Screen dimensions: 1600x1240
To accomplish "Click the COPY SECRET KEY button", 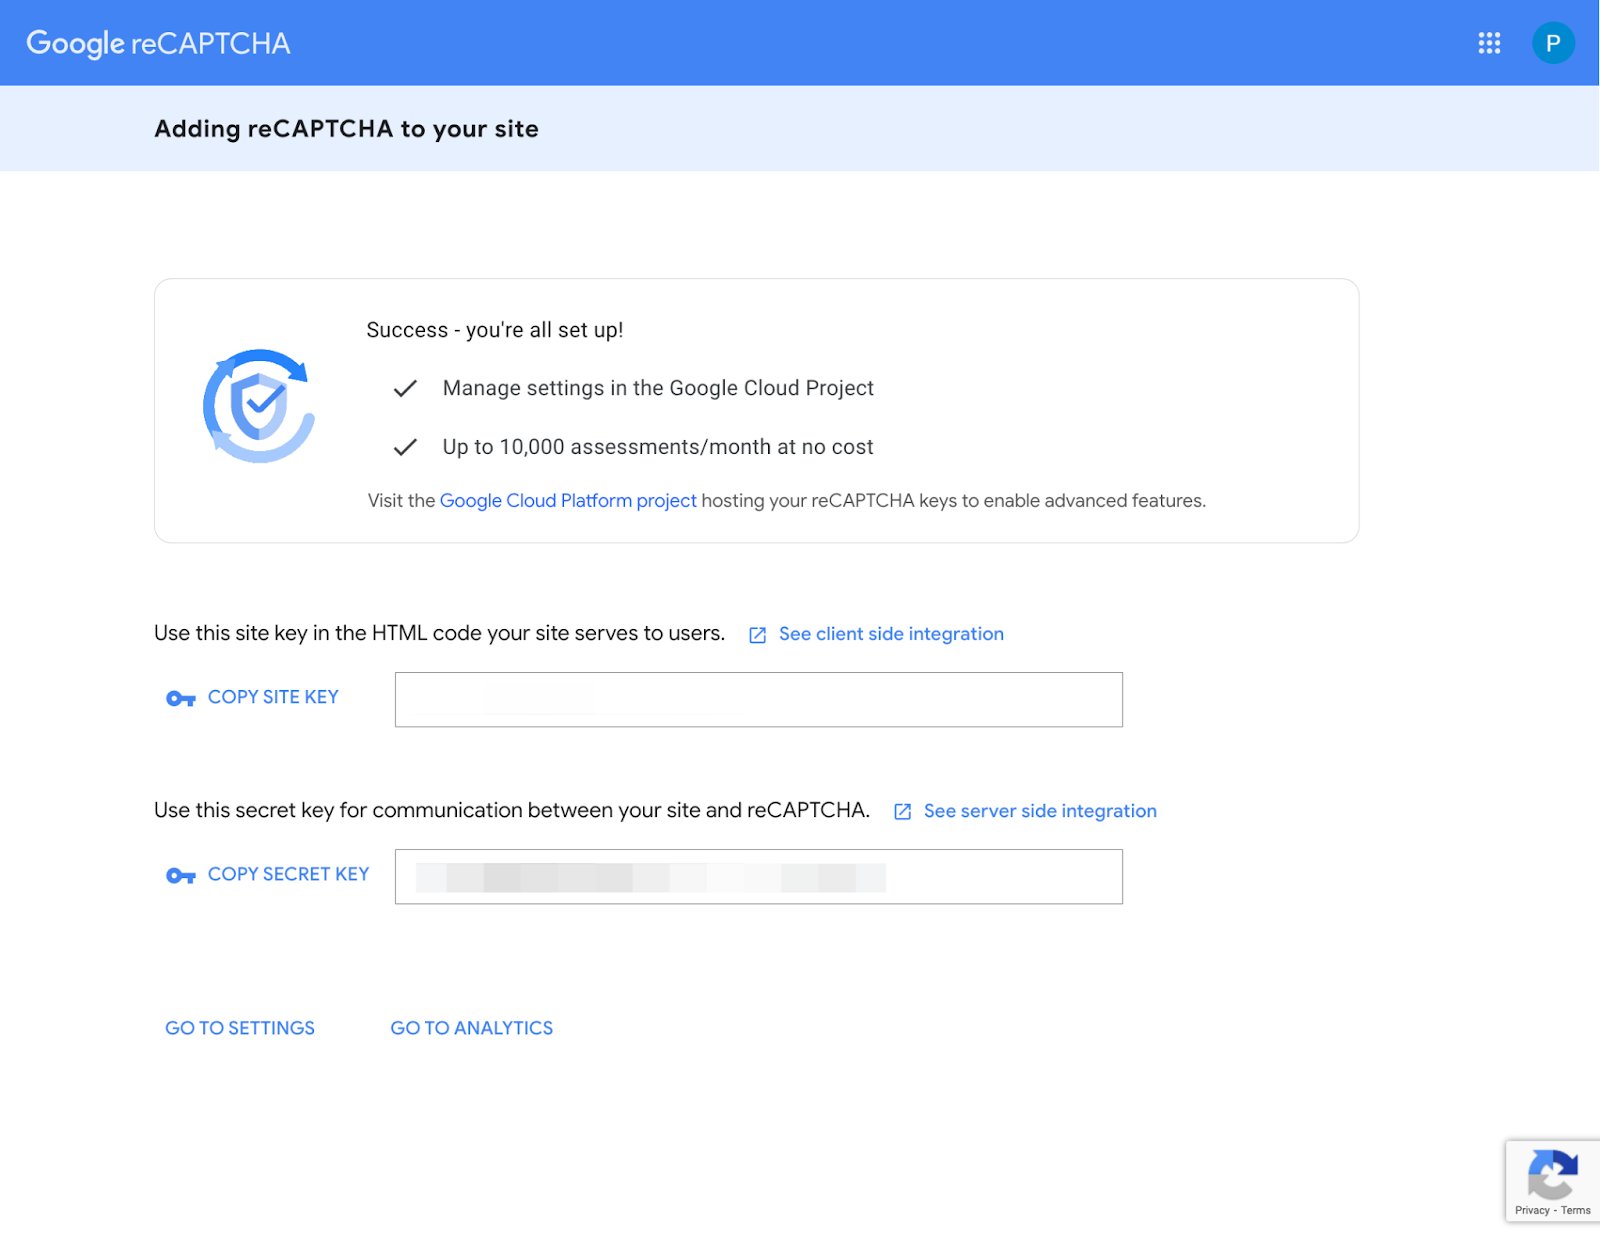I will [288, 874].
